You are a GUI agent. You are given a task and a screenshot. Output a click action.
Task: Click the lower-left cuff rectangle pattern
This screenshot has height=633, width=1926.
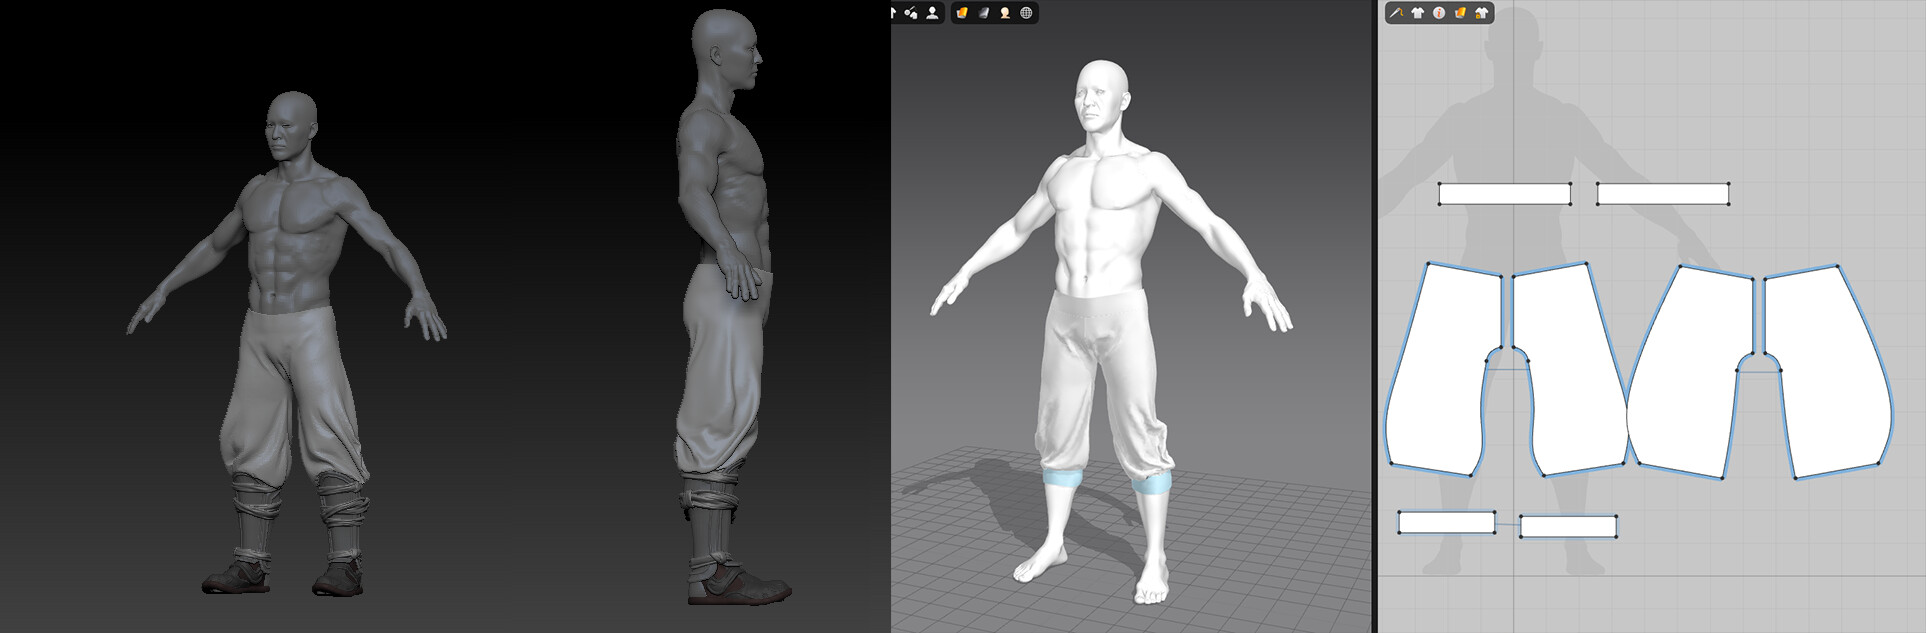[1446, 522]
